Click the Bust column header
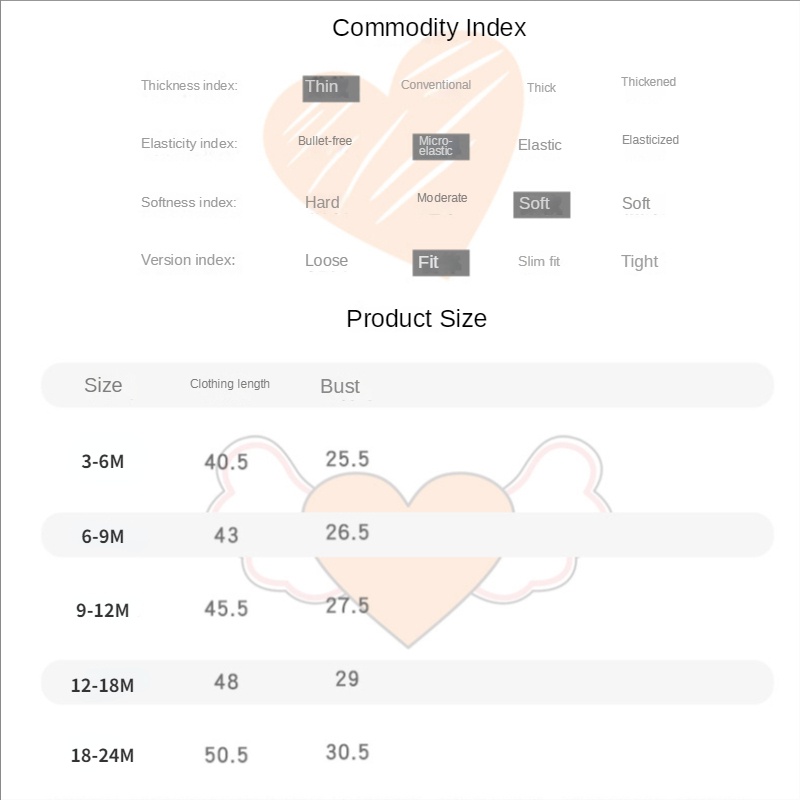The height and width of the screenshot is (800, 800). (x=340, y=386)
